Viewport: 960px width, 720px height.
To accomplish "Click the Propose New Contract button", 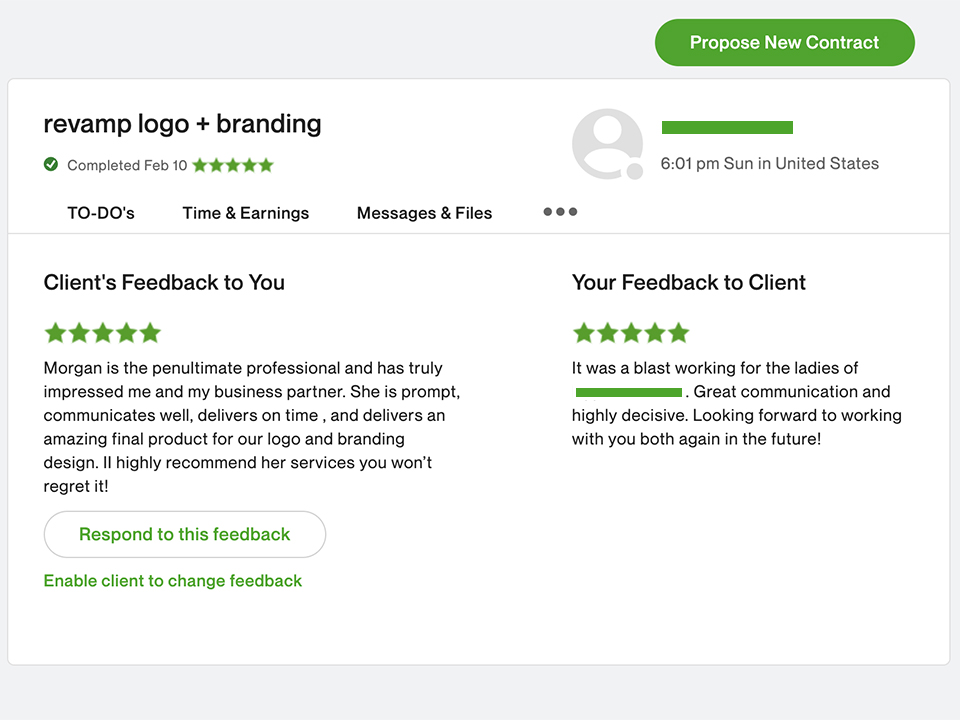I will [x=784, y=42].
